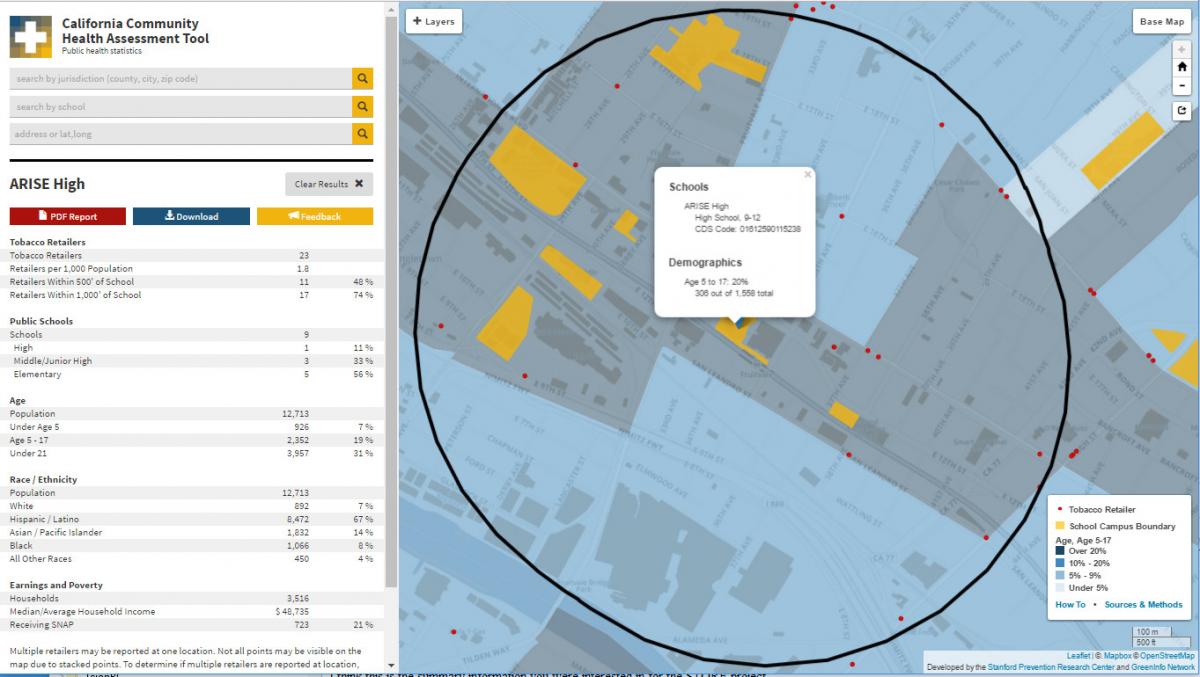Open the Base Map selector
This screenshot has width=1200, height=677.
pos(1162,21)
